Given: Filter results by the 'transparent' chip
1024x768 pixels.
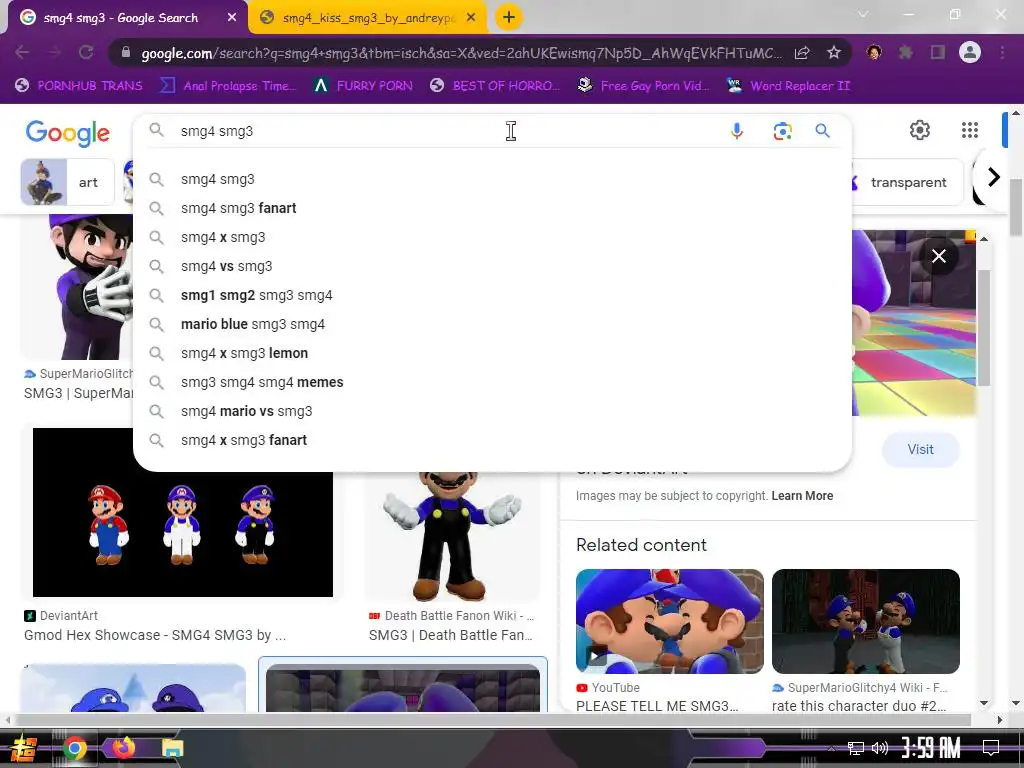Looking at the screenshot, I should tap(908, 182).
